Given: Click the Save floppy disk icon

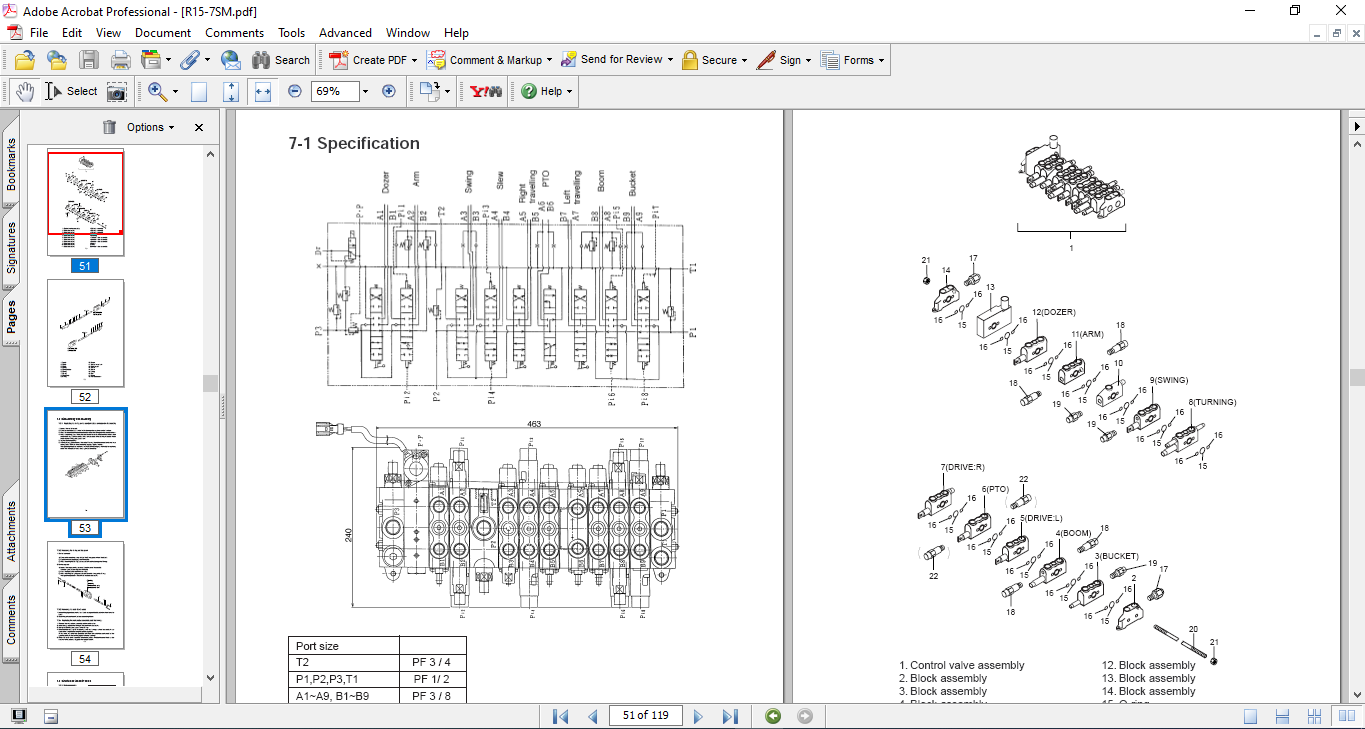Looking at the screenshot, I should click(89, 60).
